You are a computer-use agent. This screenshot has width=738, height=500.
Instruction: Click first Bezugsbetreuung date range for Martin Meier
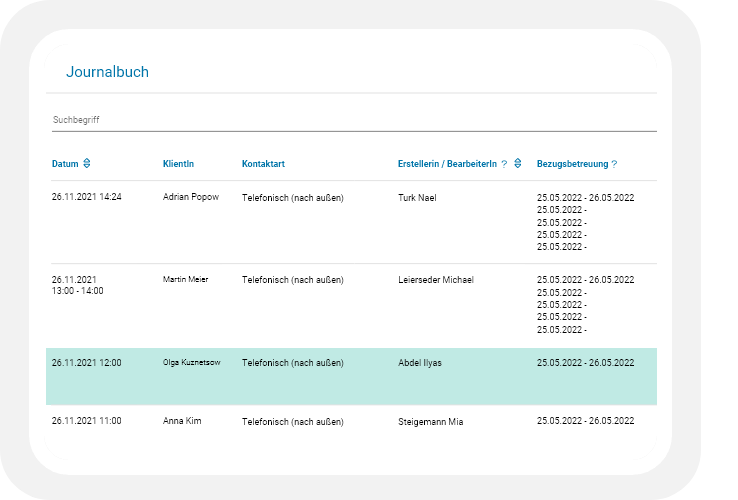pyautogui.click(x=586, y=280)
